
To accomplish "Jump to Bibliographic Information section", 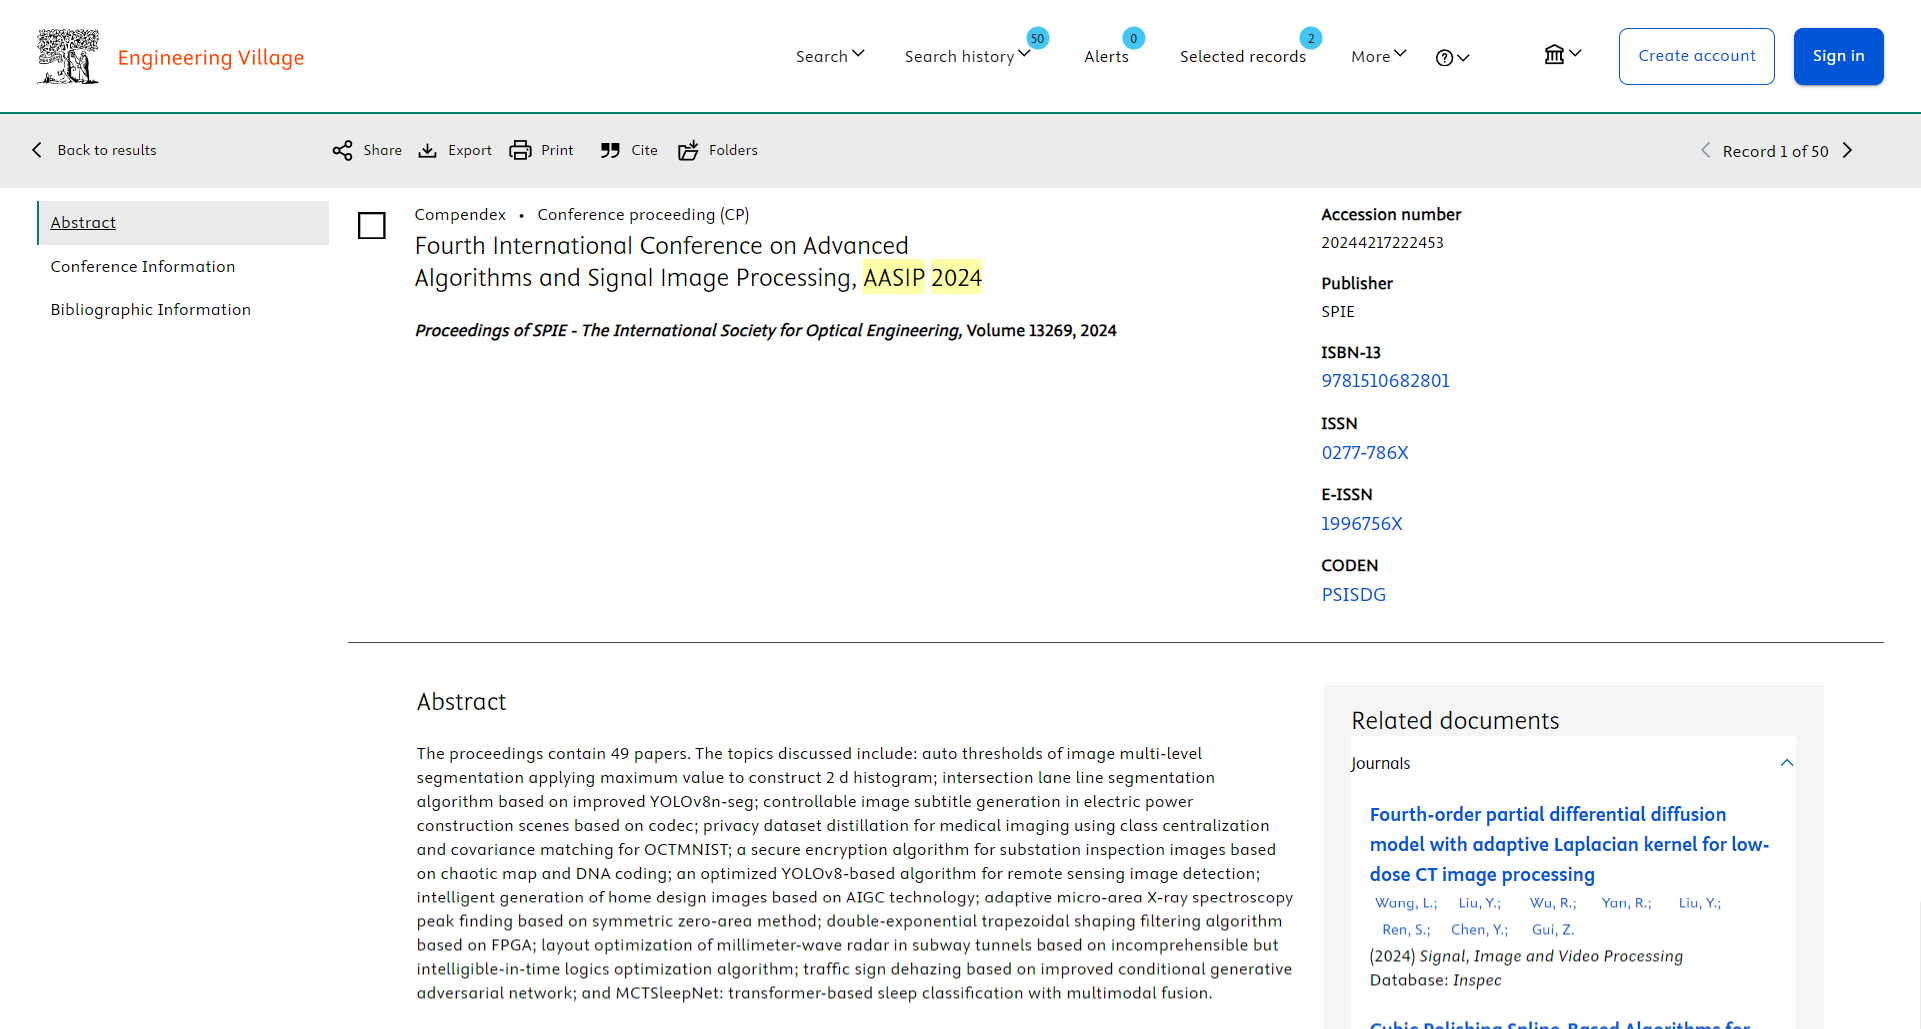I will (151, 310).
